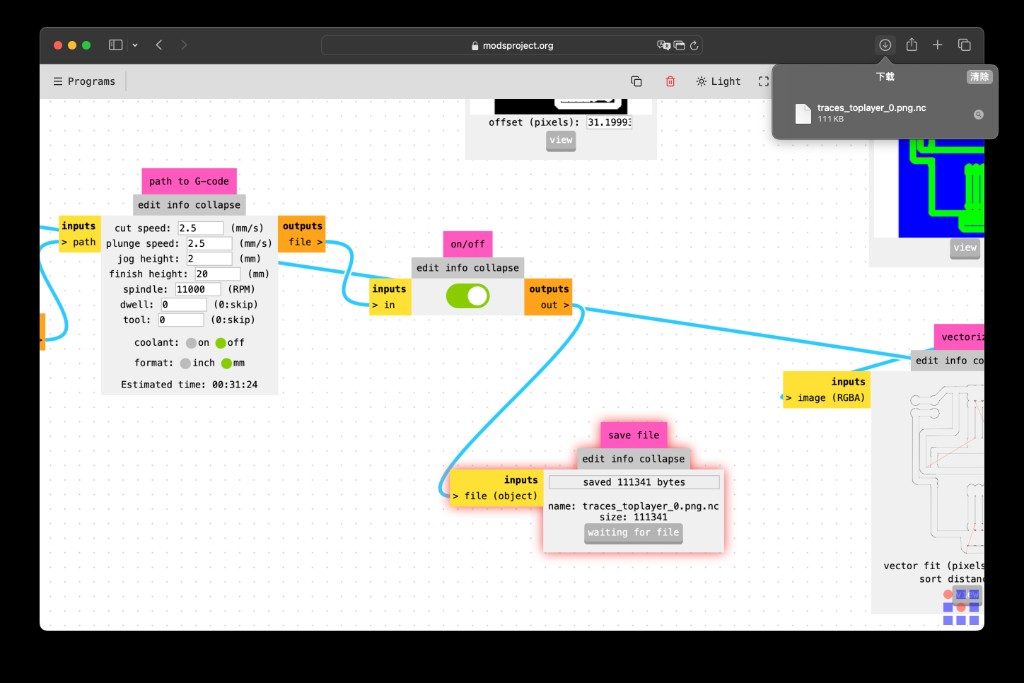Expand the sidebar dropdown chevron
Screen dimensions: 1024x683
click(135, 45)
